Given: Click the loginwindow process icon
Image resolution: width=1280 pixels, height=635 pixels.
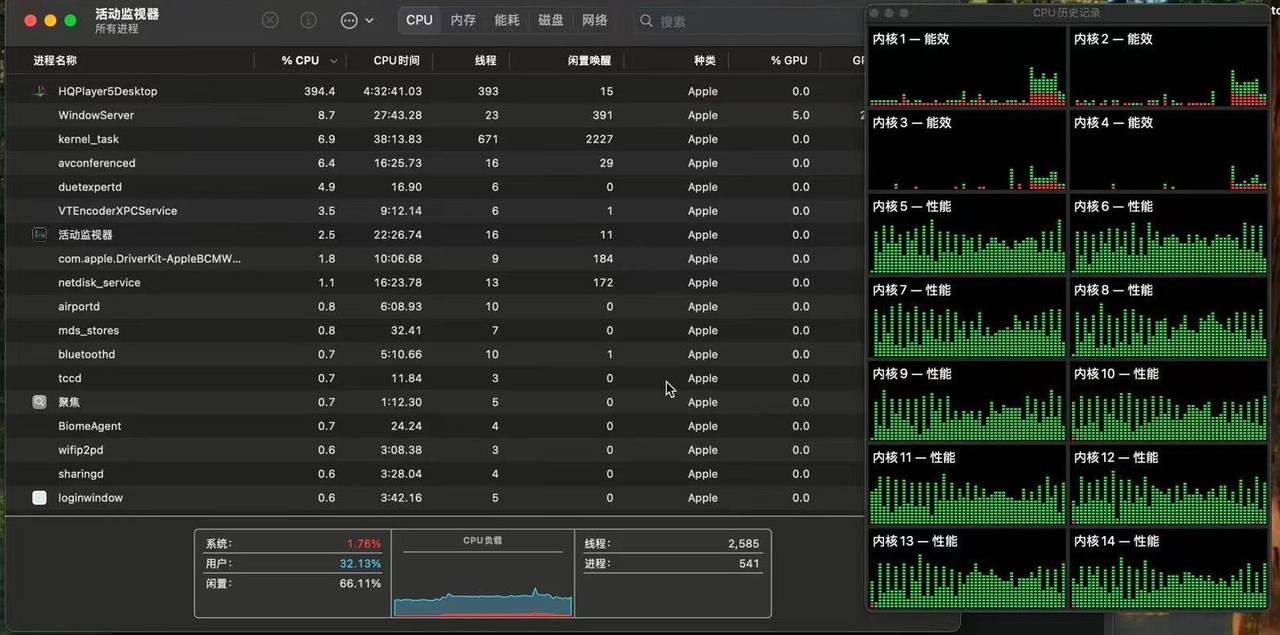Looking at the screenshot, I should click(39, 498).
